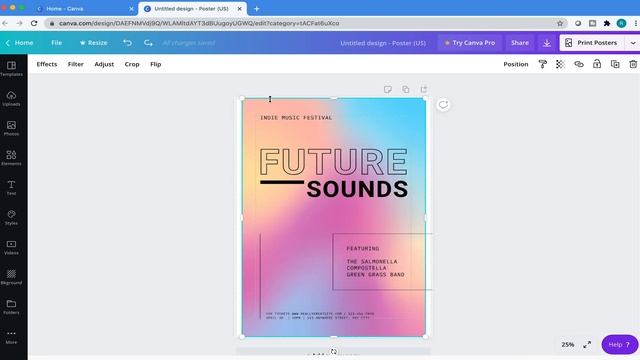Open the File menu
640x360 pixels.
(x=56, y=43)
